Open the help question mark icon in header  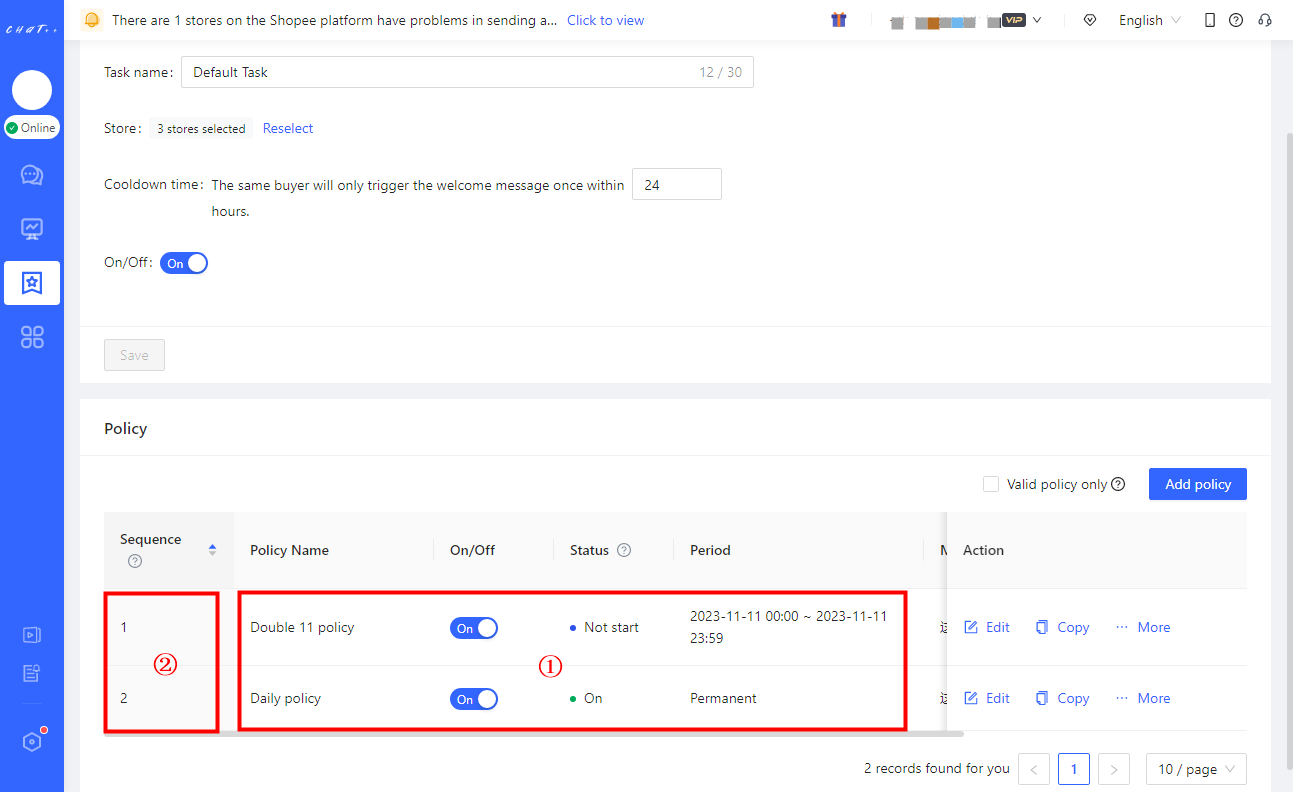tap(1236, 20)
